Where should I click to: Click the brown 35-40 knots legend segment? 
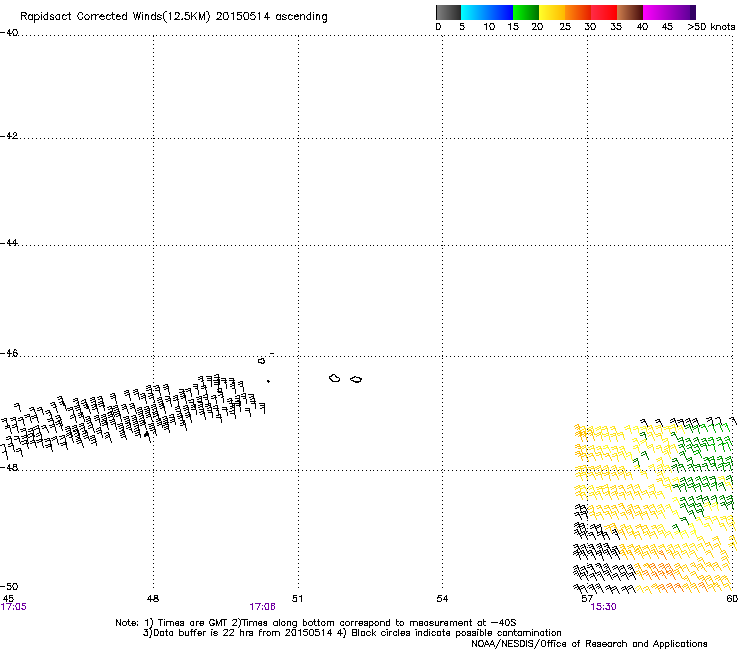(x=630, y=12)
